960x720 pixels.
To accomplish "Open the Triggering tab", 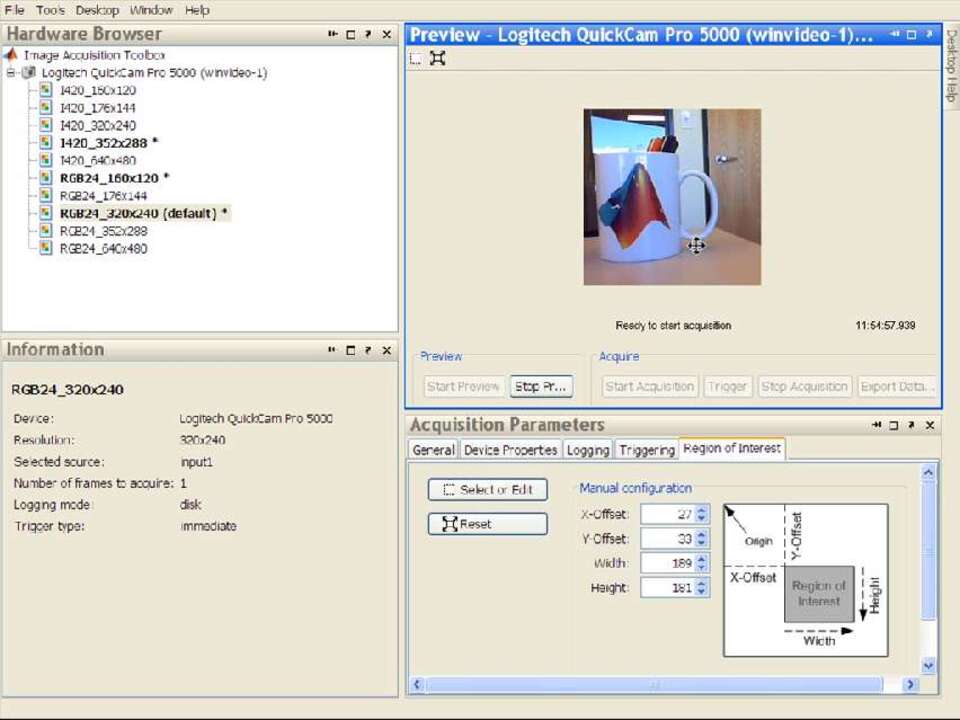I will [646, 450].
